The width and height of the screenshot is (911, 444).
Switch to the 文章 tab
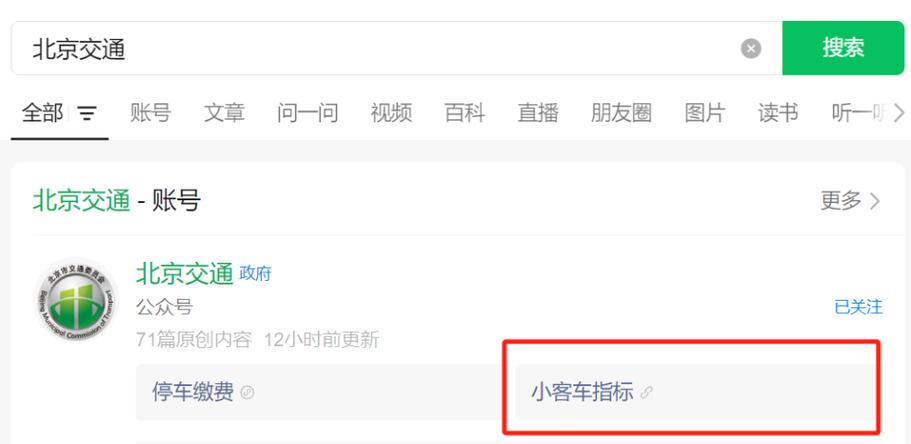tap(224, 113)
